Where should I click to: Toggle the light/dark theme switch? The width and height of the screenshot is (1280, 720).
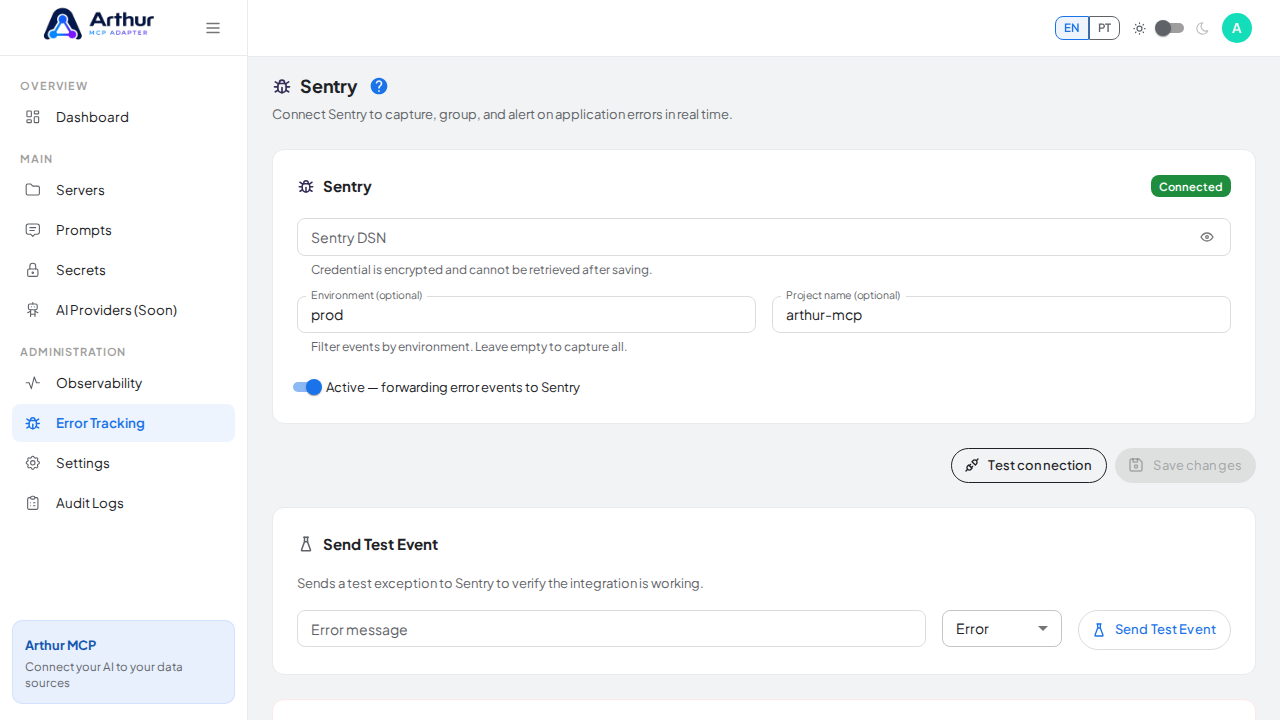pos(1169,28)
